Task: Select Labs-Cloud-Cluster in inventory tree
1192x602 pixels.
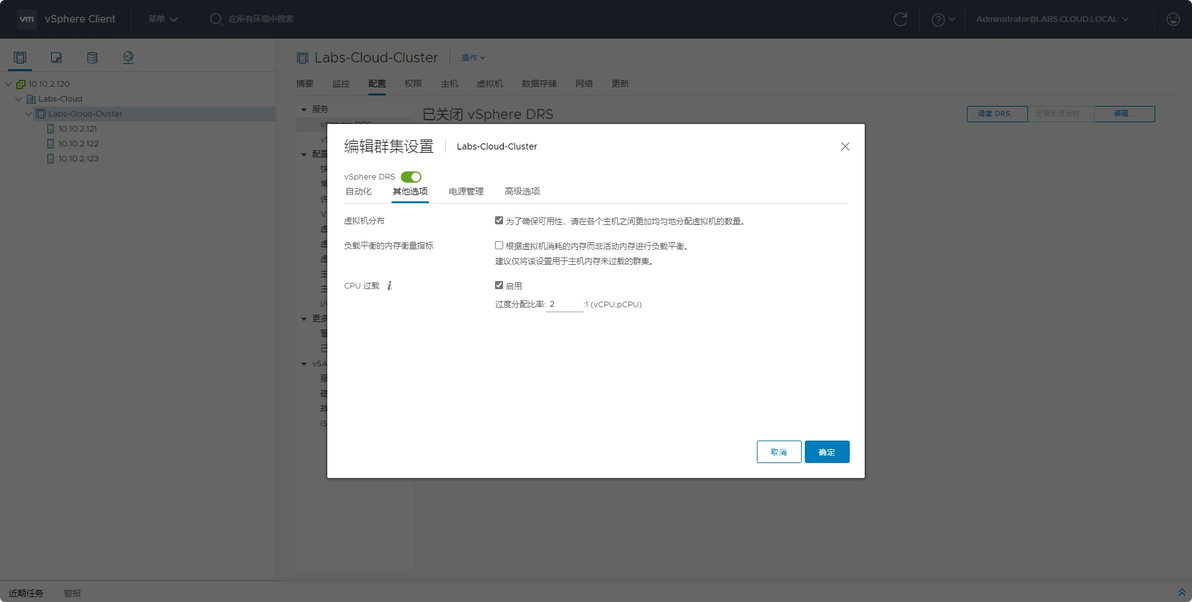Action: [x=85, y=114]
